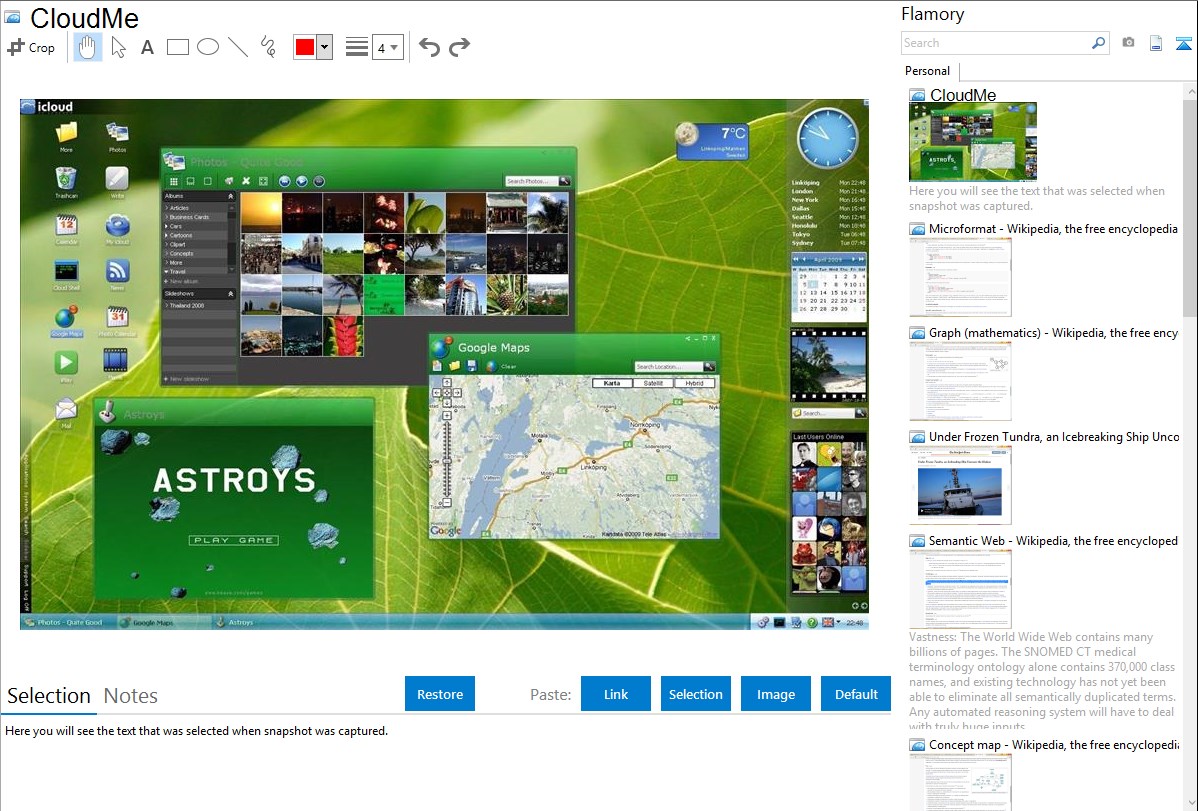Viewport: 1198px width, 811px height.
Task: Click the Paste Image button
Action: tap(776, 694)
